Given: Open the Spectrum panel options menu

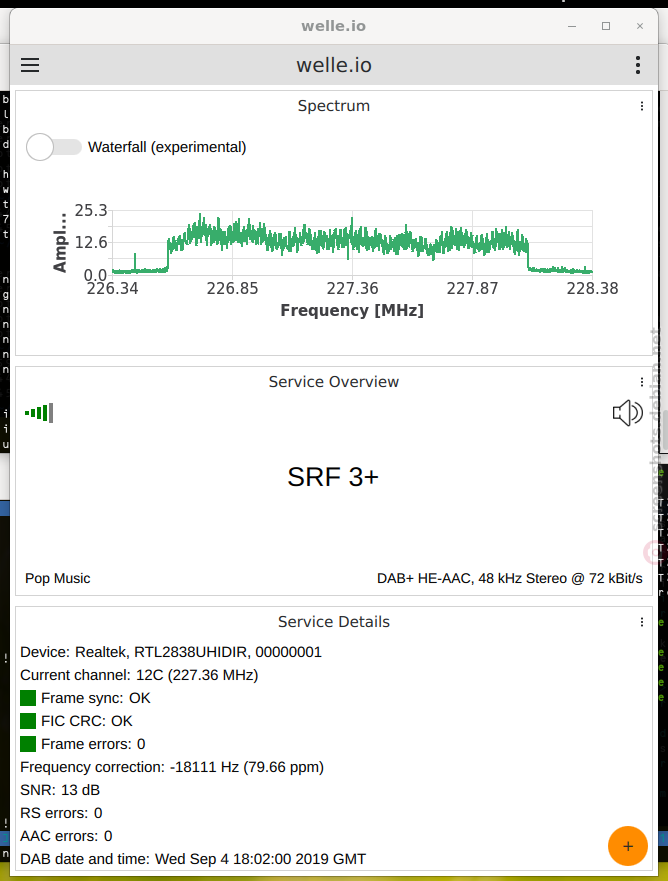Looking at the screenshot, I should [642, 106].
